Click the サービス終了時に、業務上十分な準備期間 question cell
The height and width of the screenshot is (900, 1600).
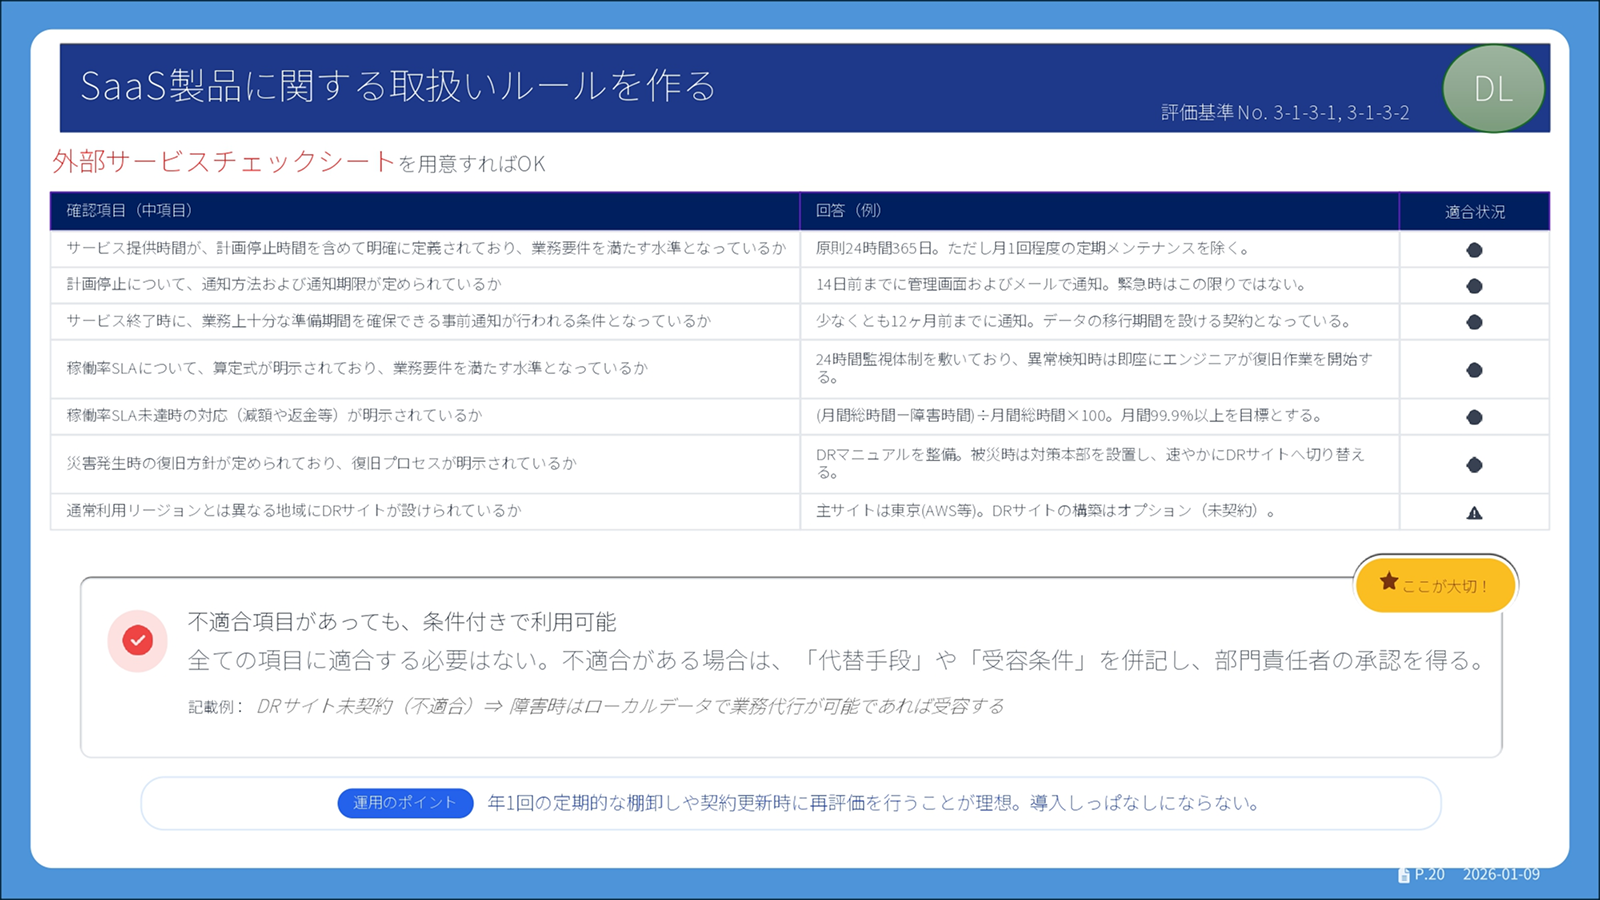pyautogui.click(x=426, y=321)
